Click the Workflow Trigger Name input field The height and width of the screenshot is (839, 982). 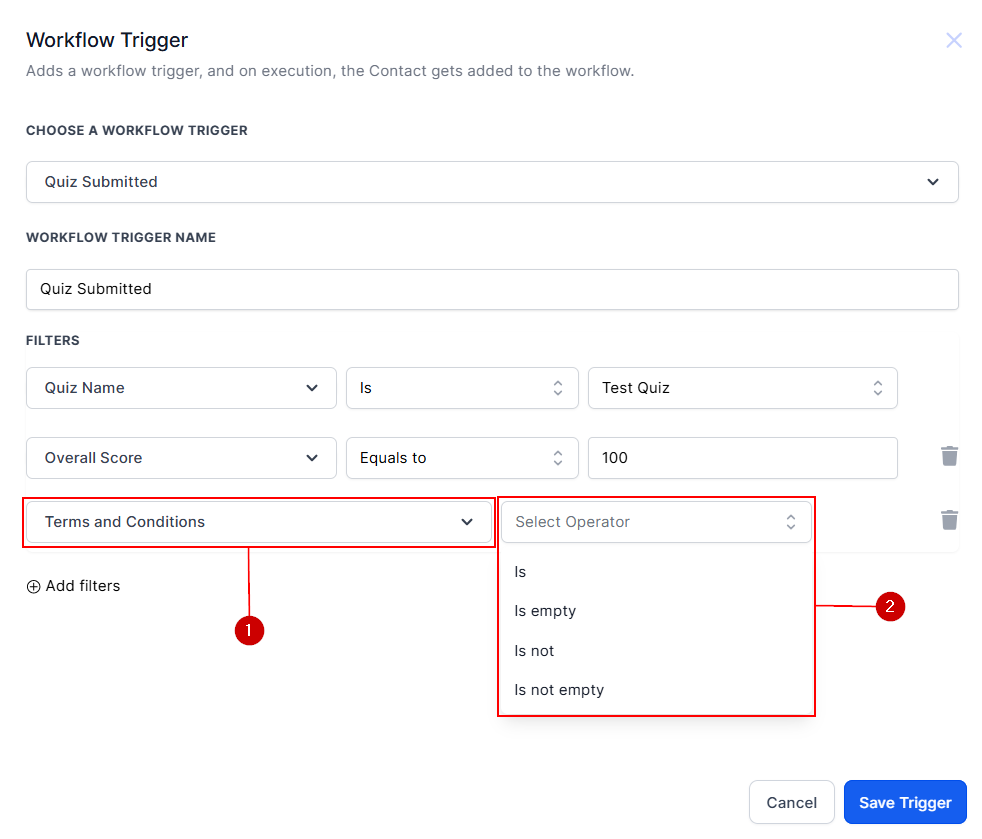tap(491, 289)
